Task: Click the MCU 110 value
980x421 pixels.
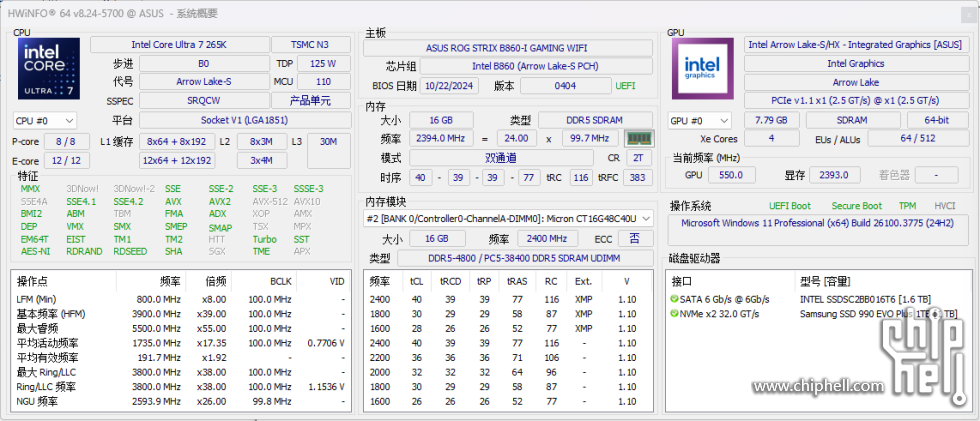Action: (324, 82)
